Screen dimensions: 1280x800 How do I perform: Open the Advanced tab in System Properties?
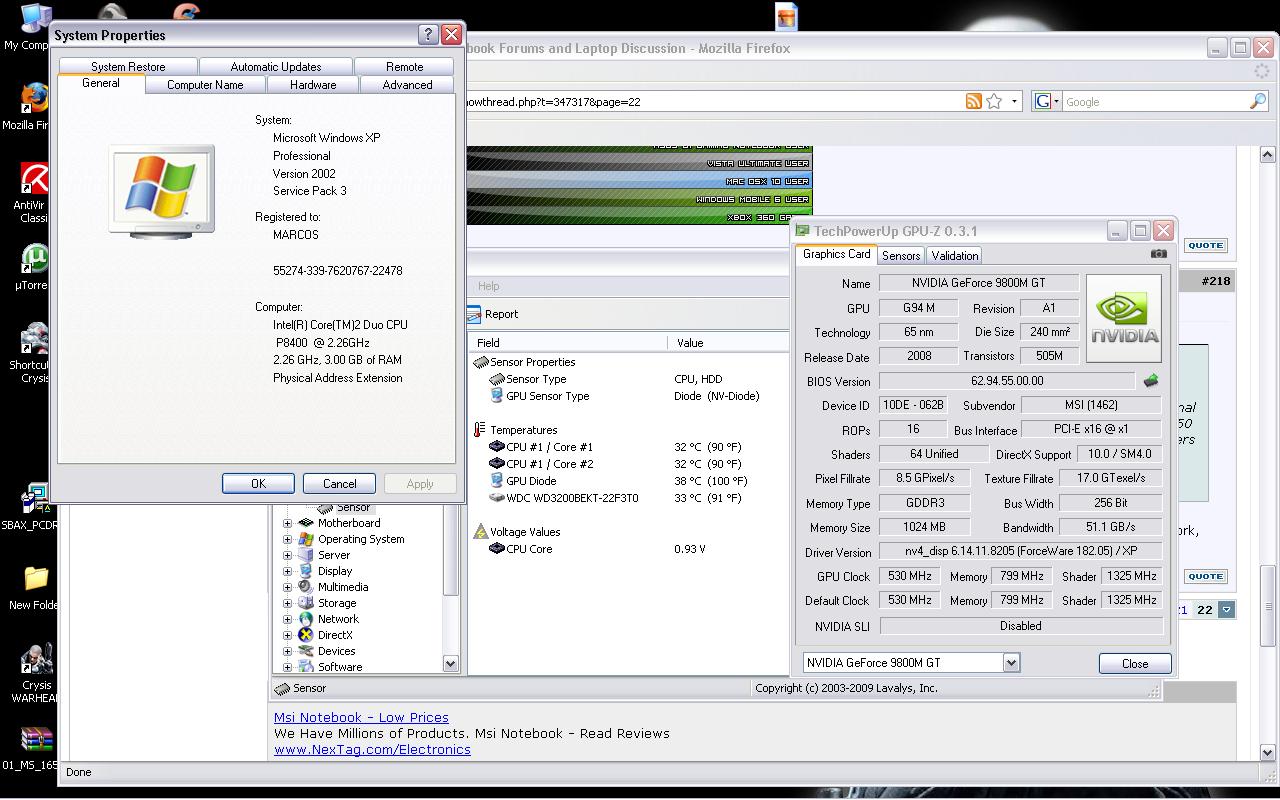point(408,85)
